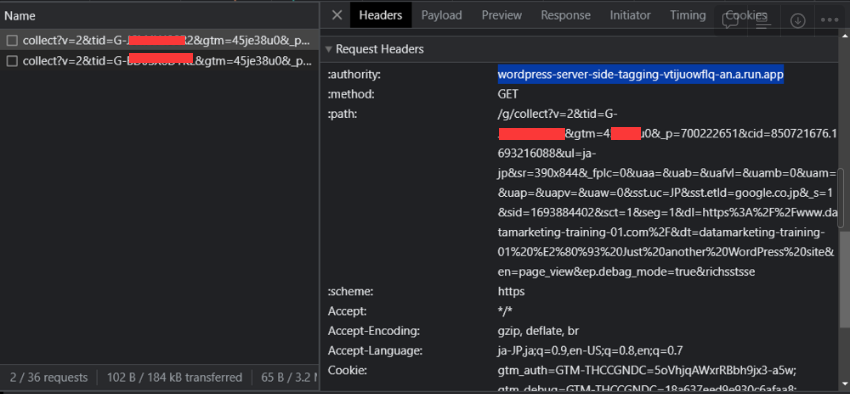Switch to the Timing tab
This screenshot has height=394, width=850.
687,15
